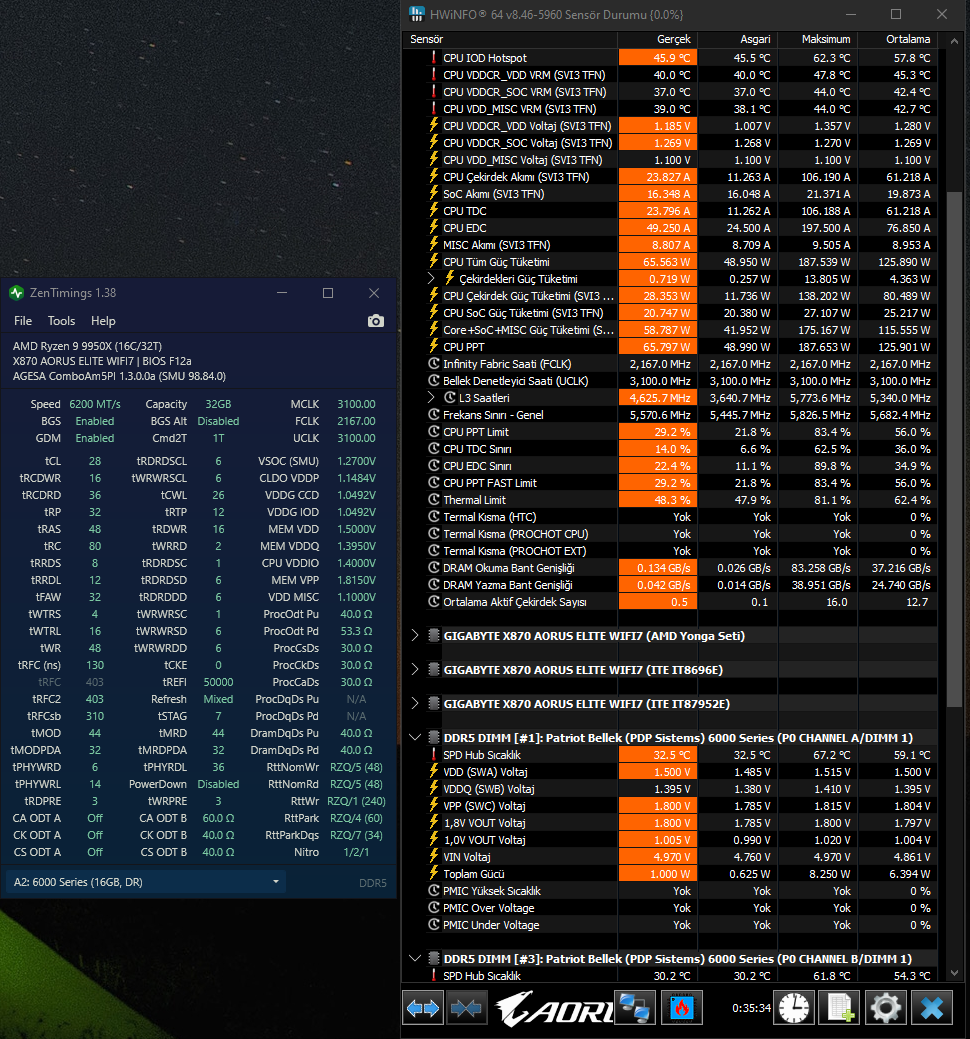970x1039 pixels.
Task: Reset the sensor timer with the clock icon
Action: click(794, 1009)
